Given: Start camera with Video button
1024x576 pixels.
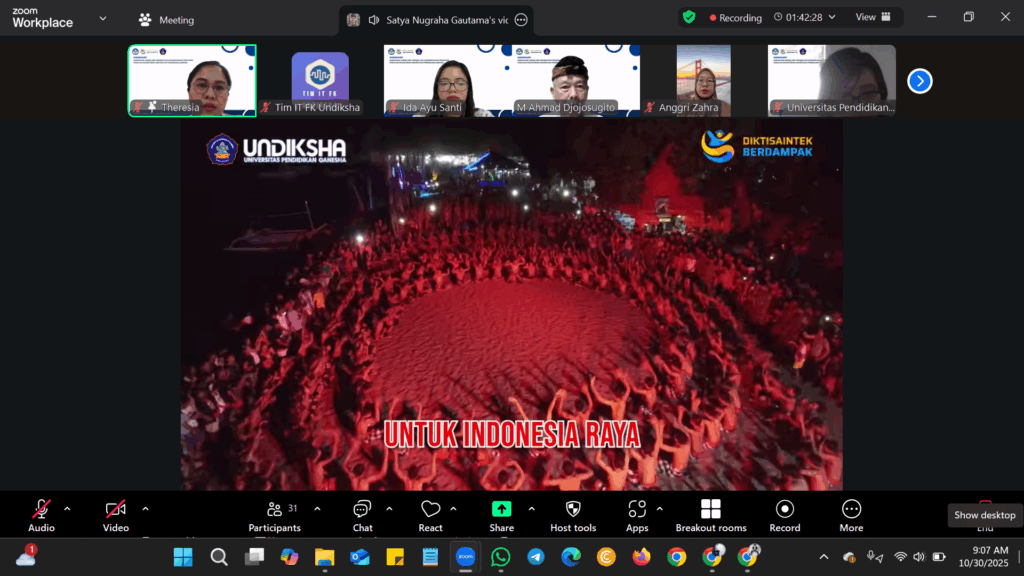Looking at the screenshot, I should [x=115, y=514].
